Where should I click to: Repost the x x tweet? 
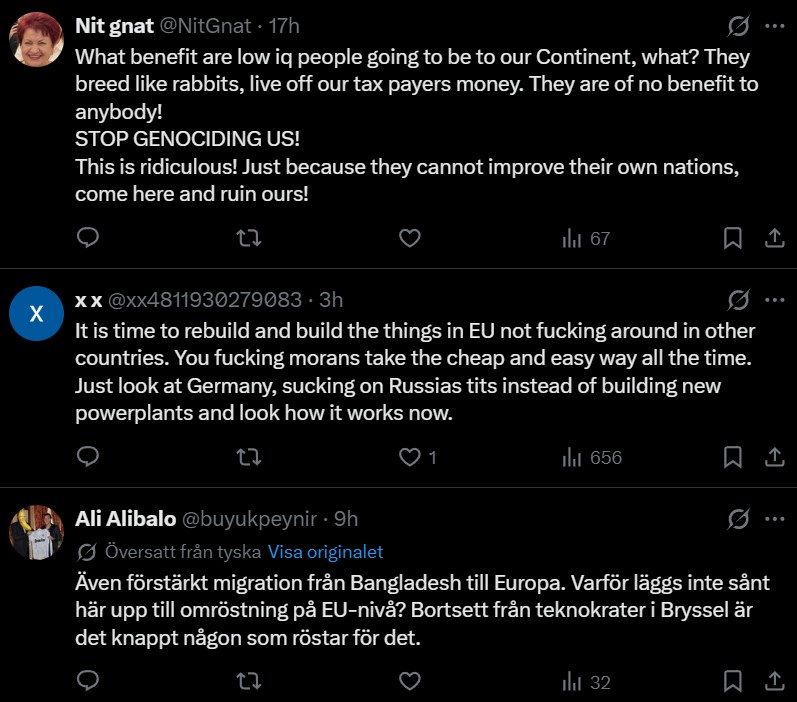coord(248,457)
